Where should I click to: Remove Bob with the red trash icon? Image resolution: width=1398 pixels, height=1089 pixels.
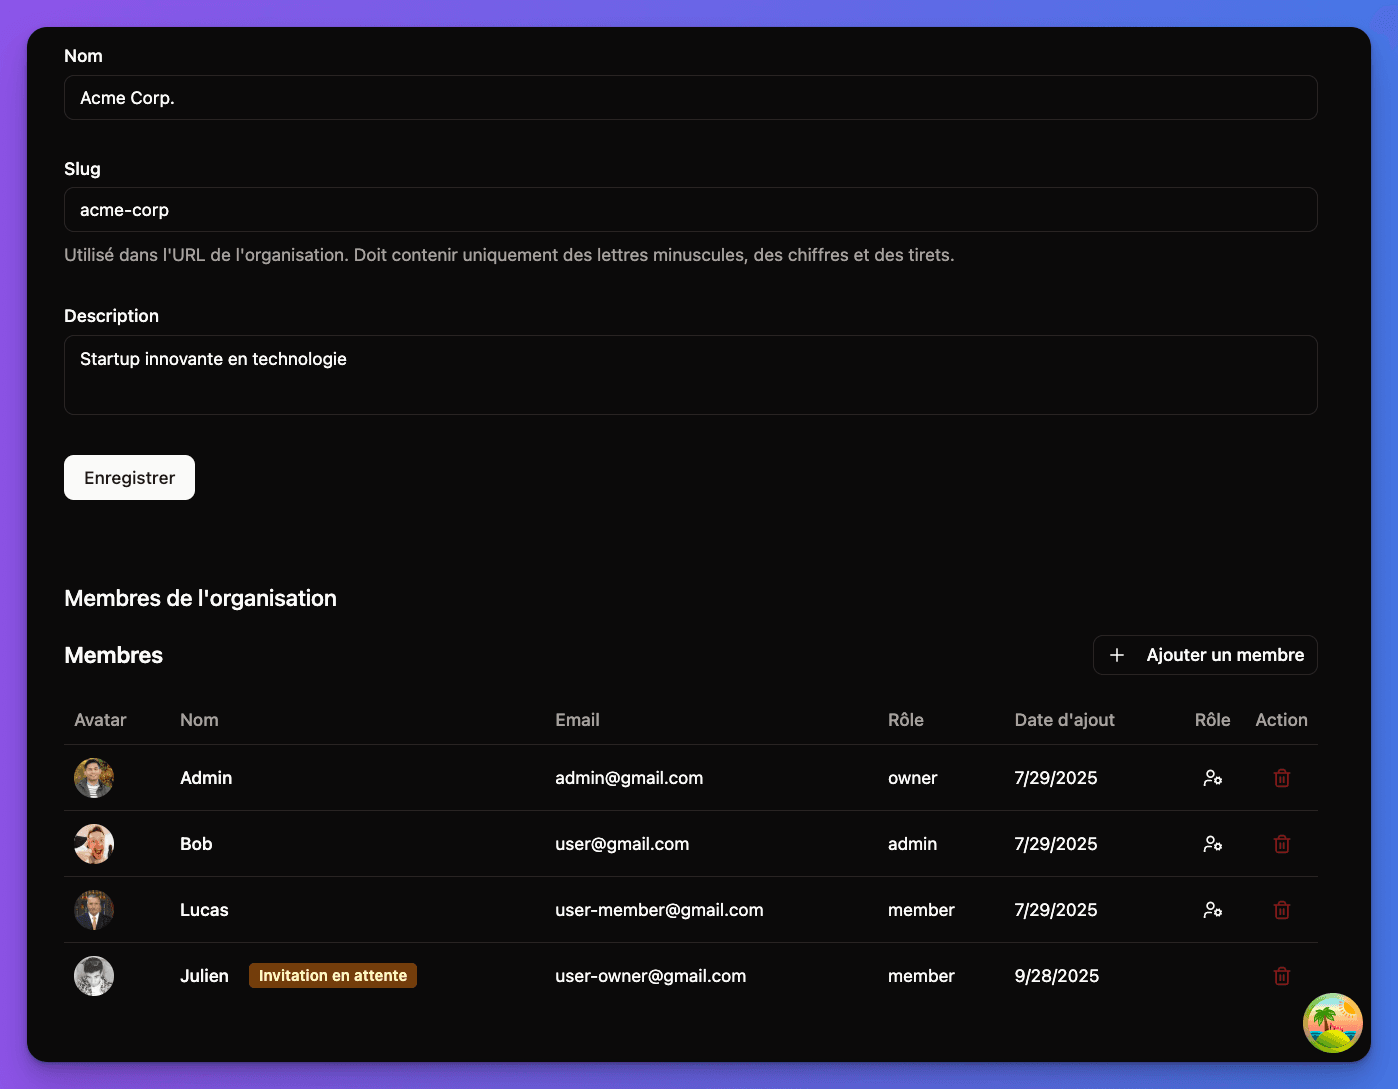[1281, 844]
